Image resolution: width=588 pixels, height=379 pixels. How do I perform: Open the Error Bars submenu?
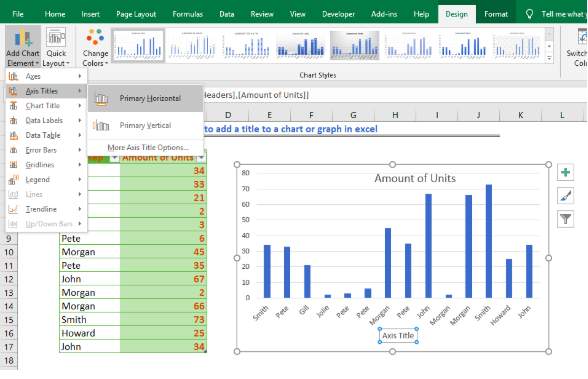click(x=46, y=150)
